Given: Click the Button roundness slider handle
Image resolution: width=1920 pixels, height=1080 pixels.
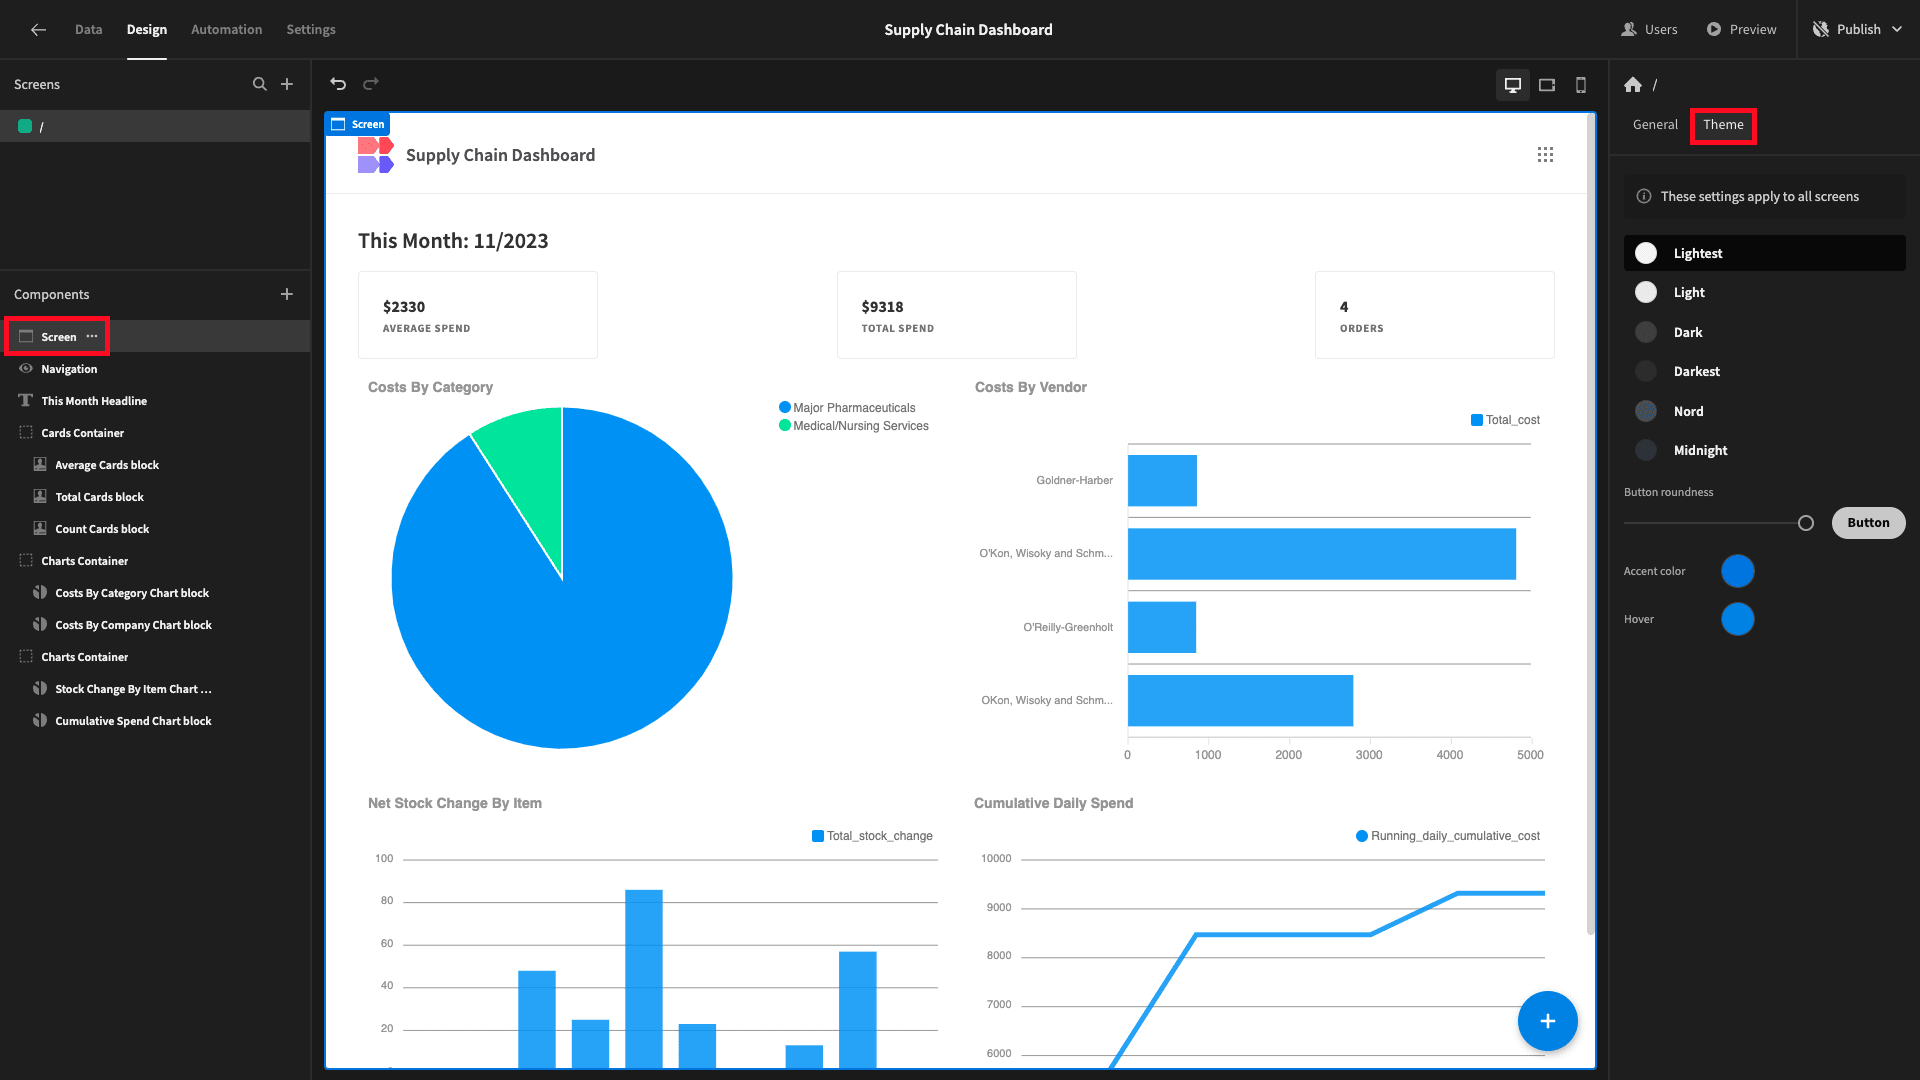Looking at the screenshot, I should click(1805, 523).
